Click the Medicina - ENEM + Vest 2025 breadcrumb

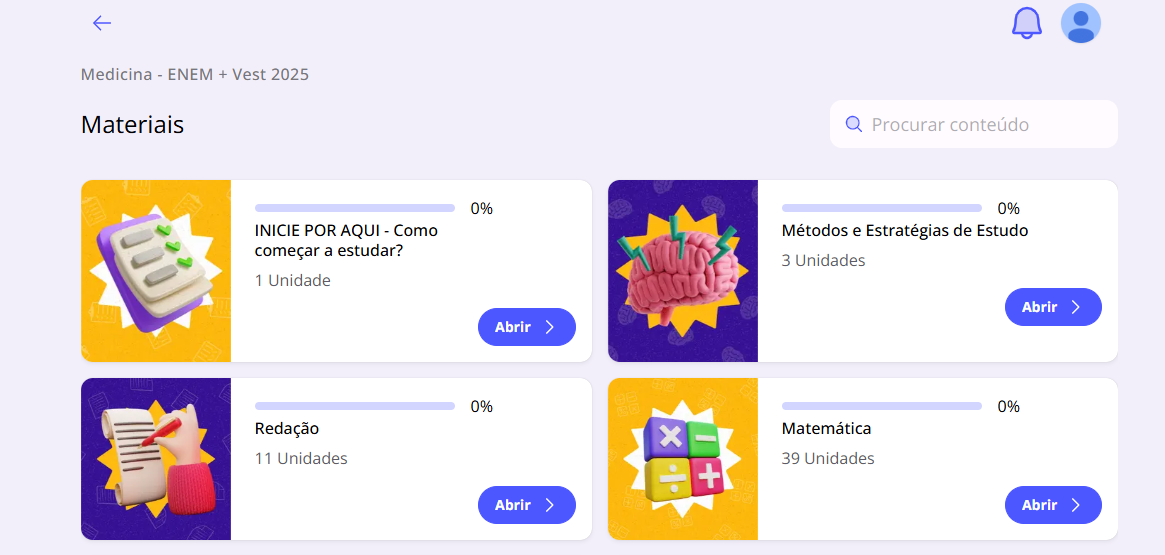pos(195,74)
